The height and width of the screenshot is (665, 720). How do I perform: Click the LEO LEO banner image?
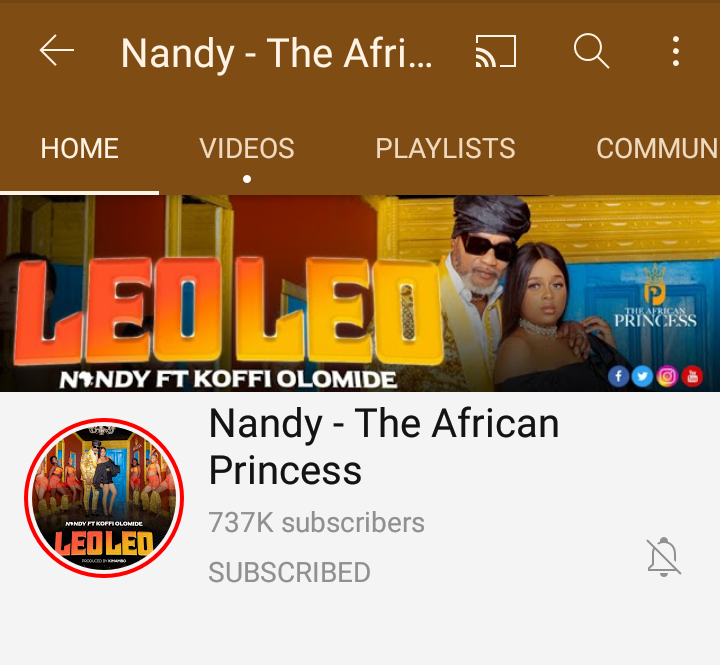tap(360, 293)
